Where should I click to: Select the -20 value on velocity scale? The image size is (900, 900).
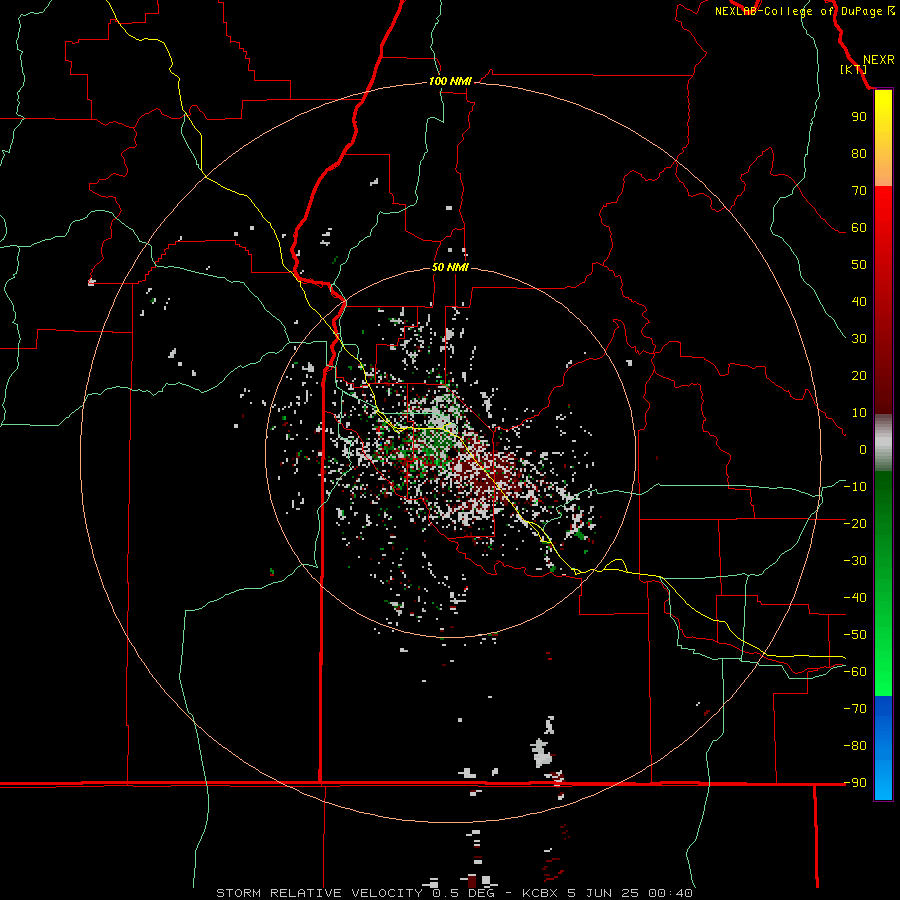855,523
